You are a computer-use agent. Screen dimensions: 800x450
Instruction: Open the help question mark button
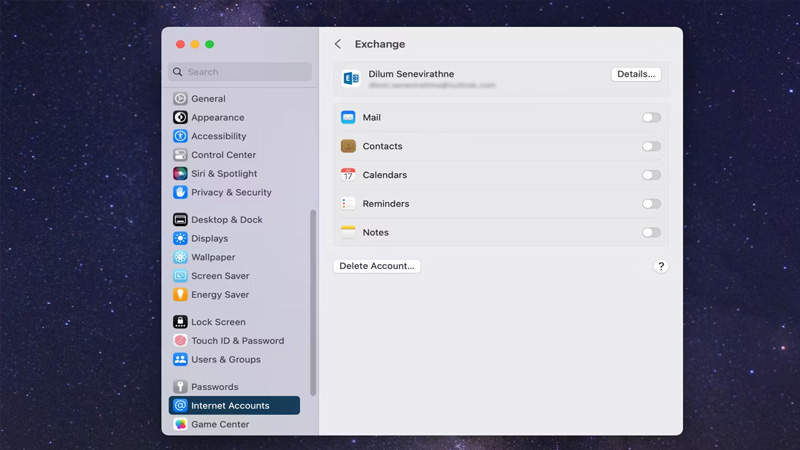point(660,266)
